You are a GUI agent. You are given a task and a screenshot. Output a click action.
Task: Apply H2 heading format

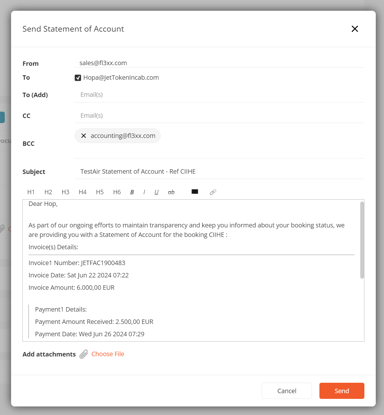[x=48, y=192]
